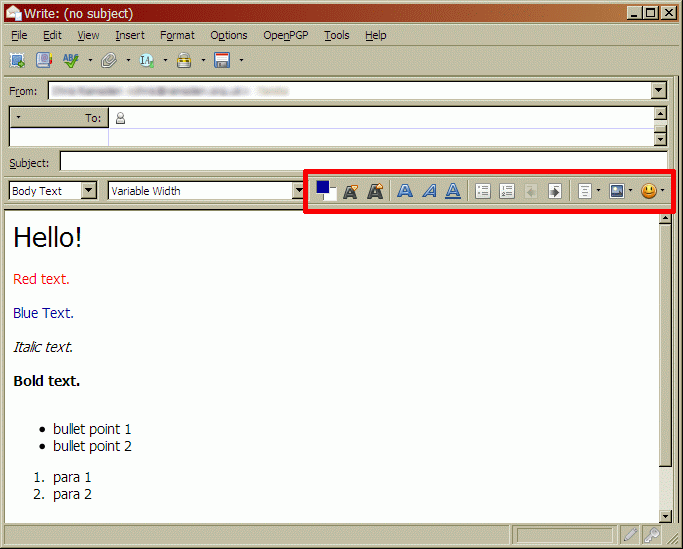Insert a smiley face emoticon
Screen dimensions: 683x549
pyautogui.click(x=649, y=191)
